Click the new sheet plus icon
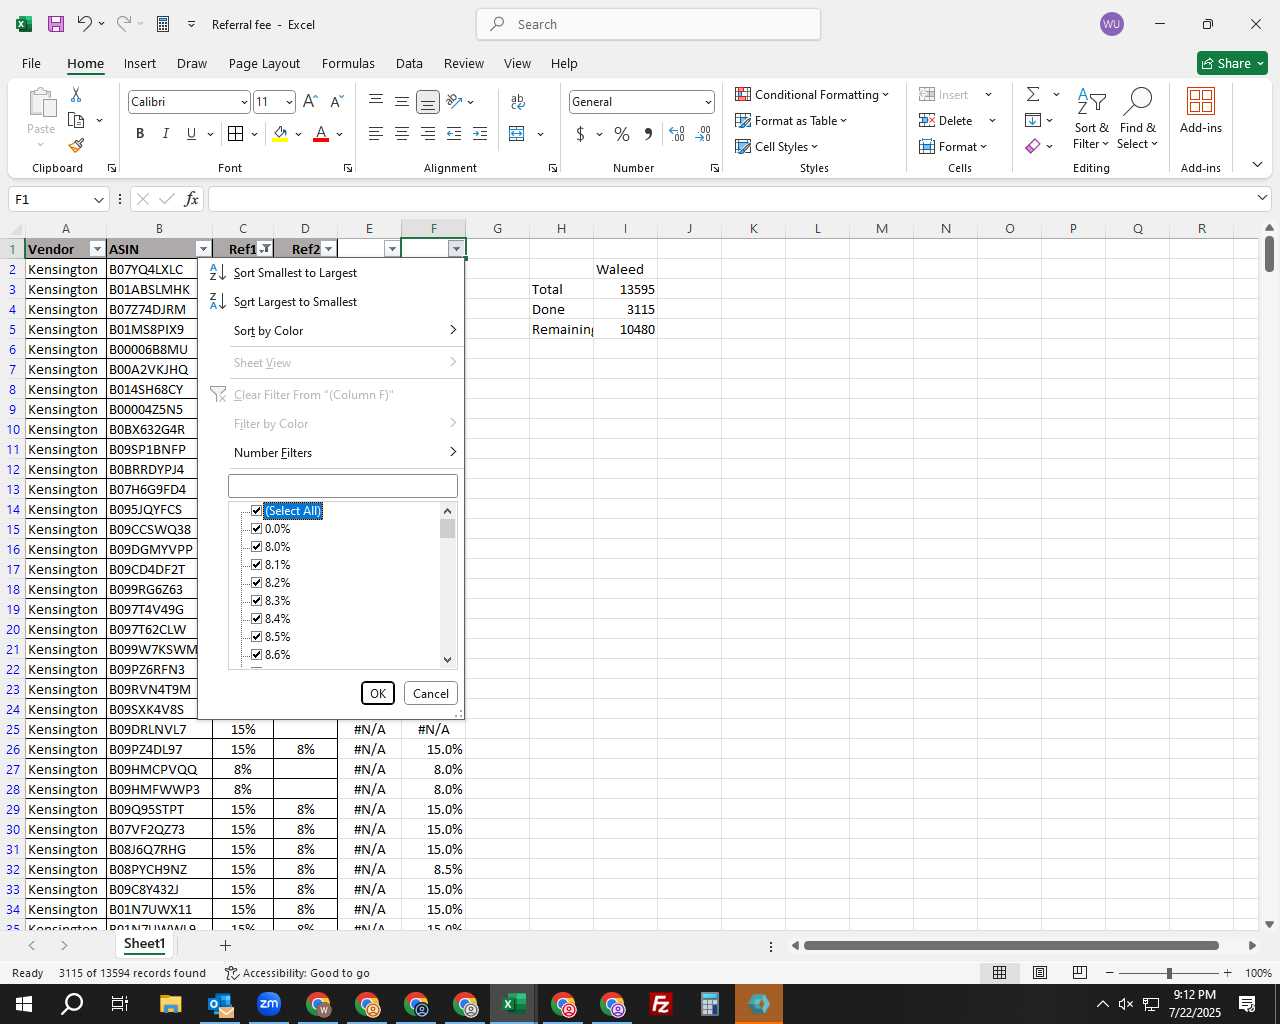1280x1024 pixels. [225, 945]
